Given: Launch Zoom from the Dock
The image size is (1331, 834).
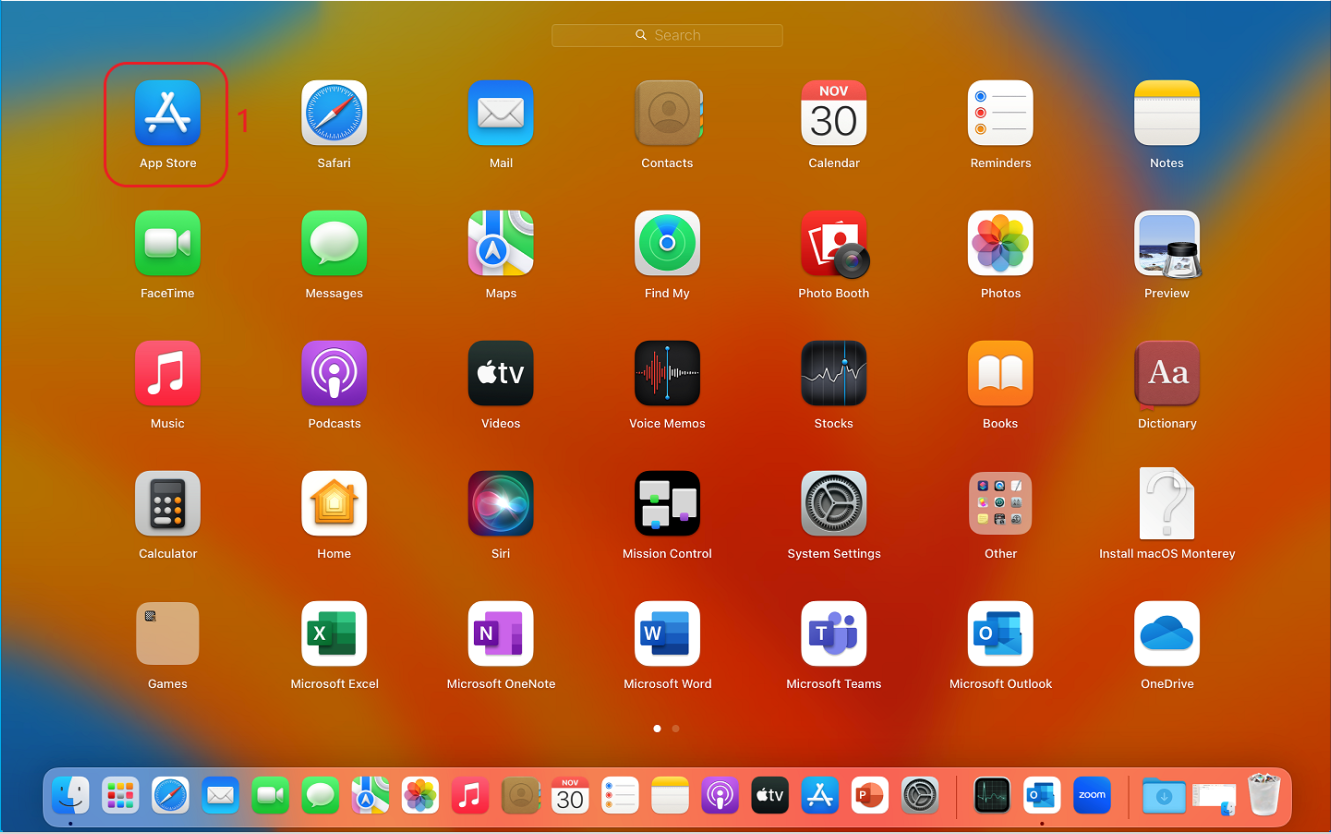Looking at the screenshot, I should point(1092,796).
